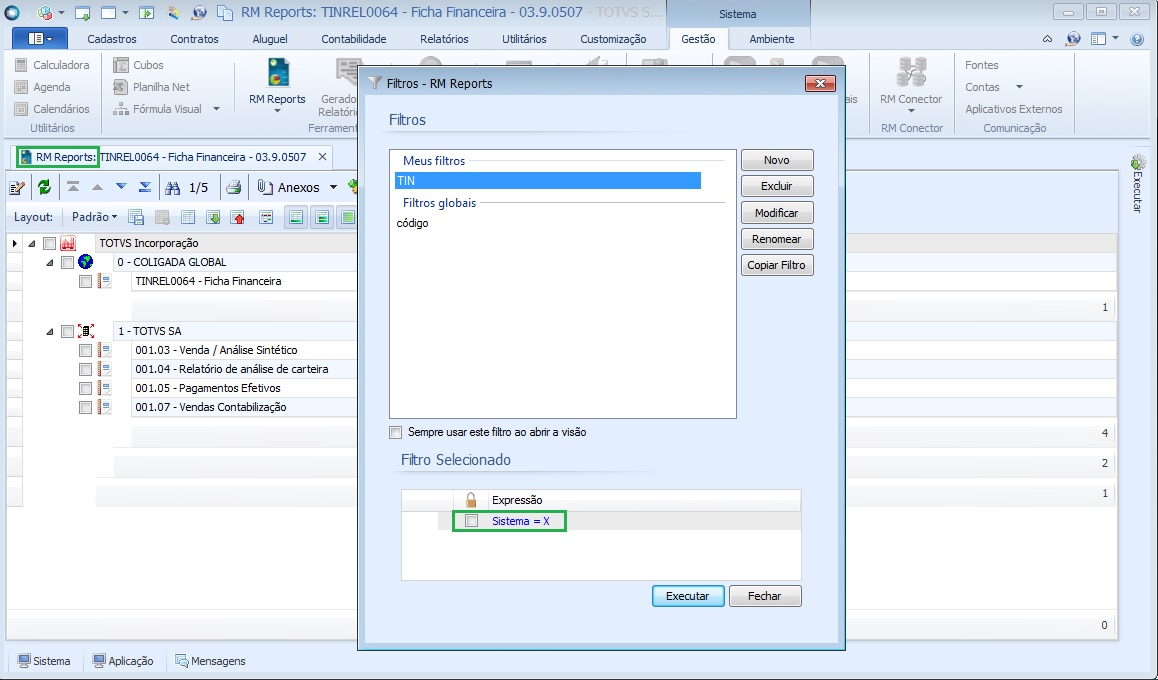Screen dimensions: 1158x680
Task: Go to previous record up arrow
Action: (97, 188)
